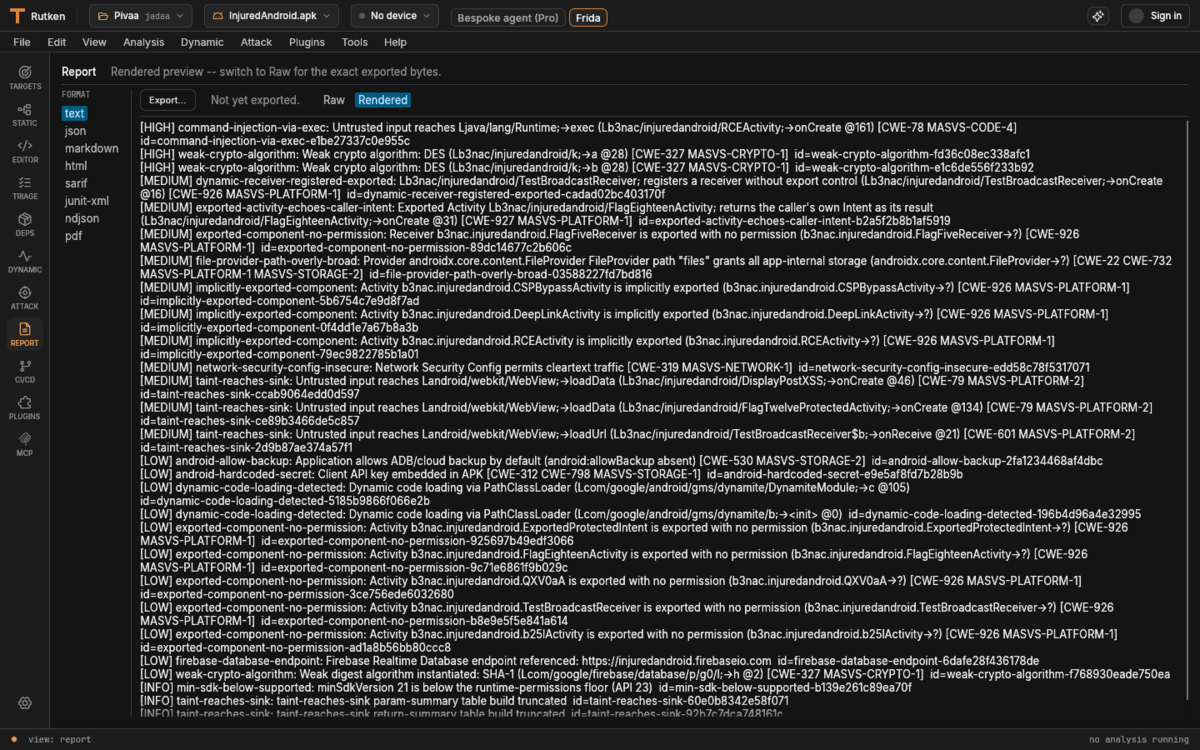Select the Frida option
This screenshot has width=1200, height=750.
[x=587, y=18]
